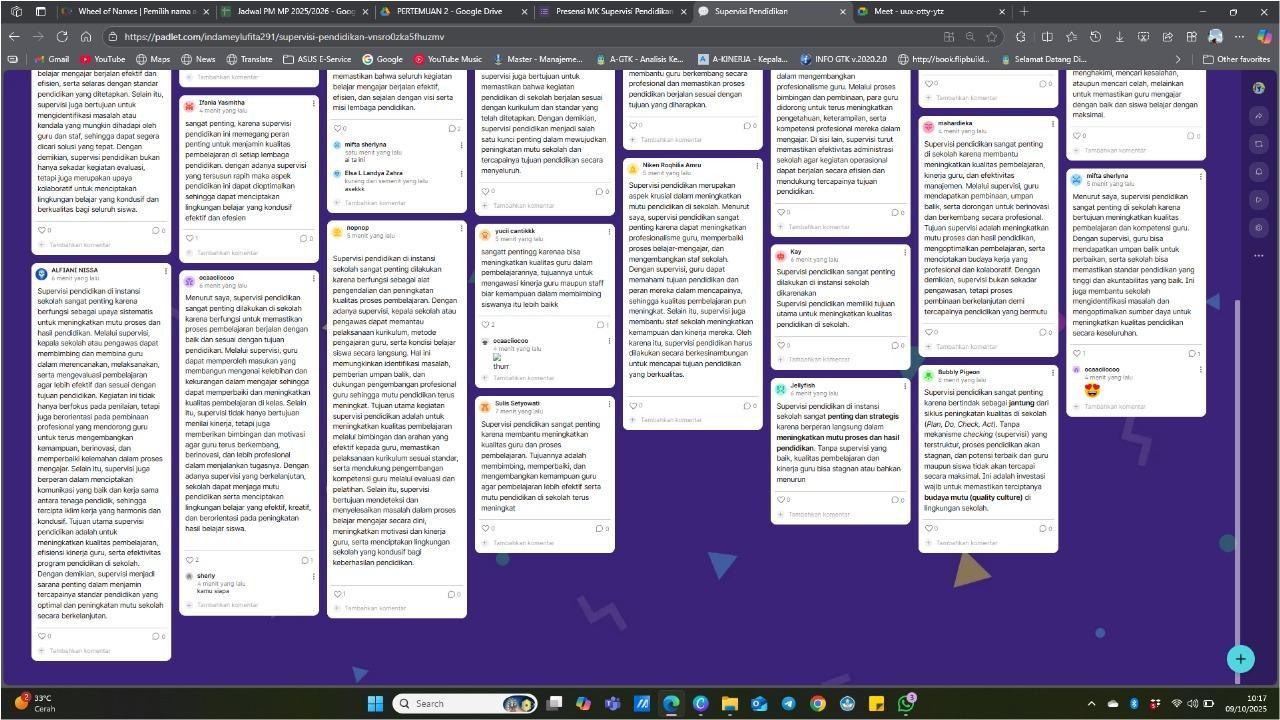This screenshot has height=720, width=1280.
Task: Start slideshow with the play icon
Action: tap(1259, 200)
